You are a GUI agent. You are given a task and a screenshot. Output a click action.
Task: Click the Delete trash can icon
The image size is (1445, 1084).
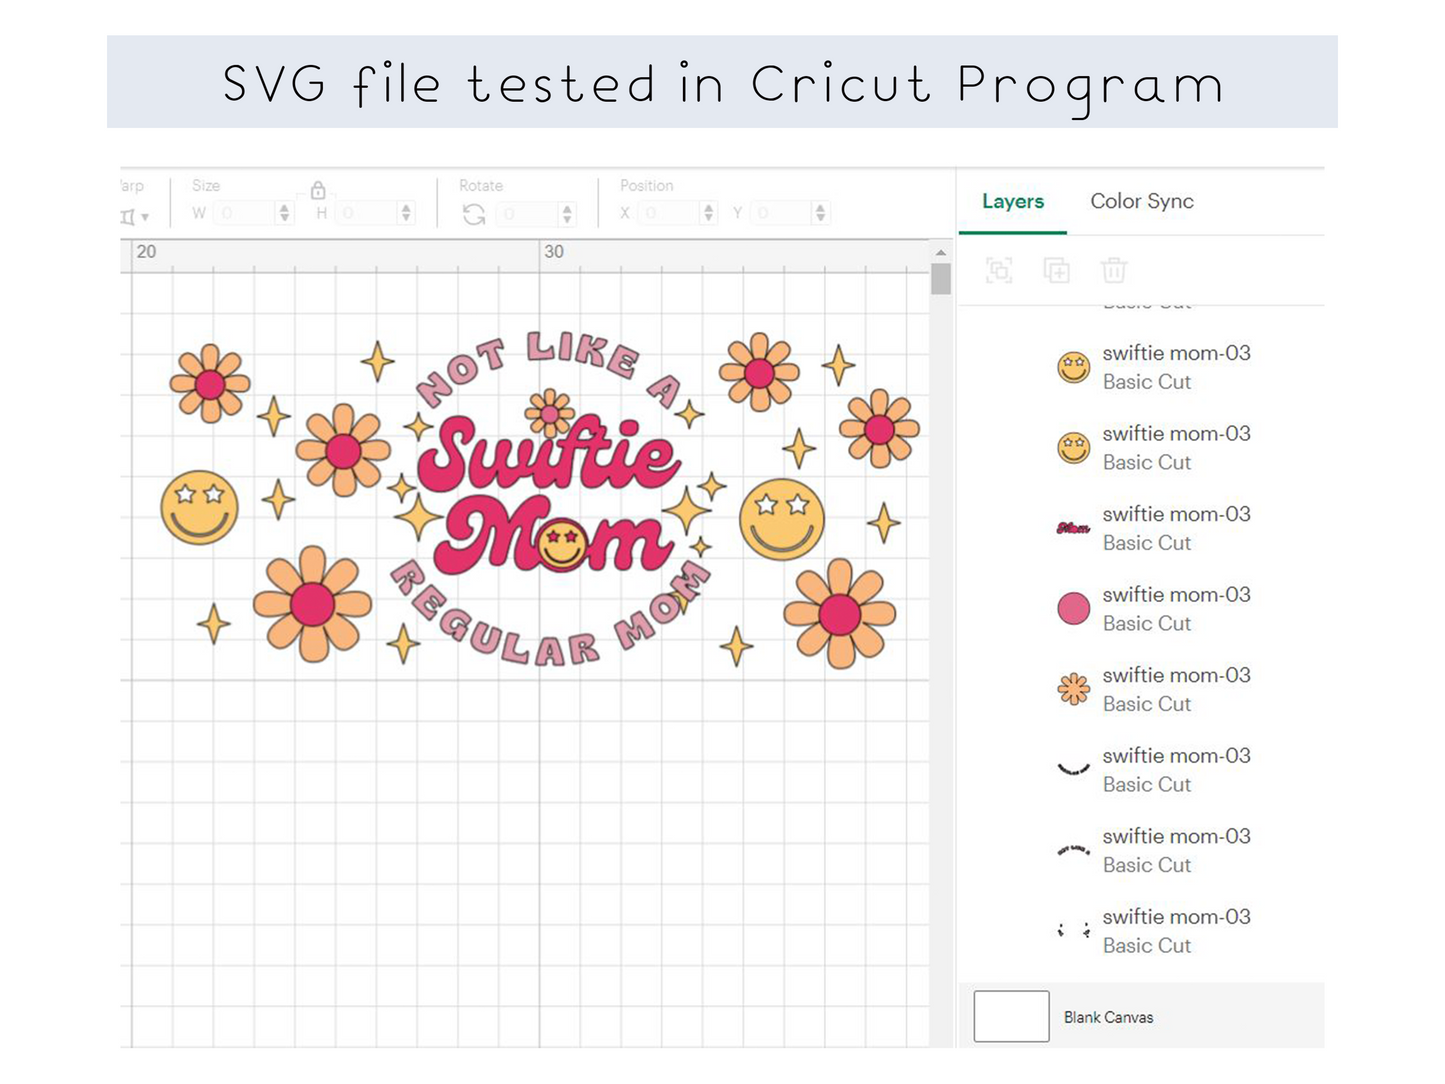1113,270
